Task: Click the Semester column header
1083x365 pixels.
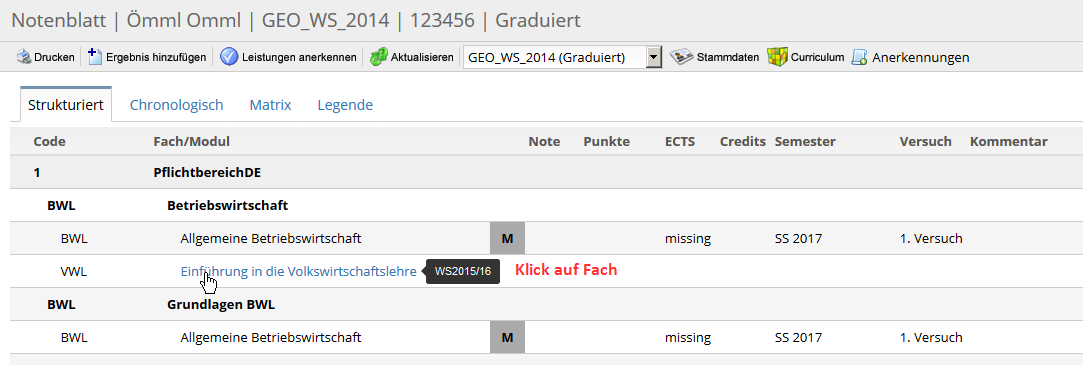Action: coord(805,142)
